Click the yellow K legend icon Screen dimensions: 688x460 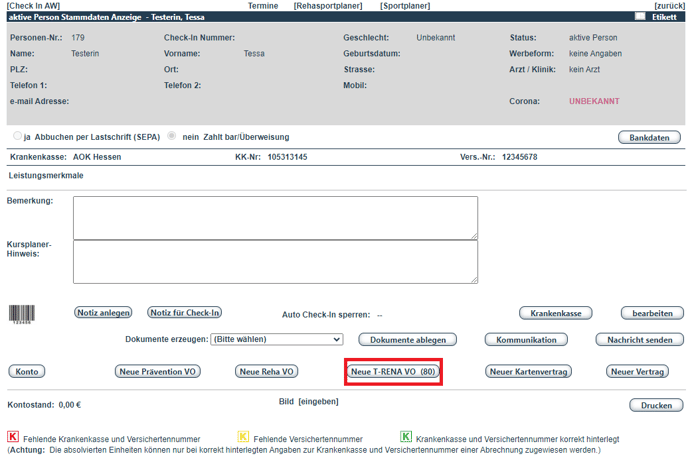pyautogui.click(x=243, y=437)
